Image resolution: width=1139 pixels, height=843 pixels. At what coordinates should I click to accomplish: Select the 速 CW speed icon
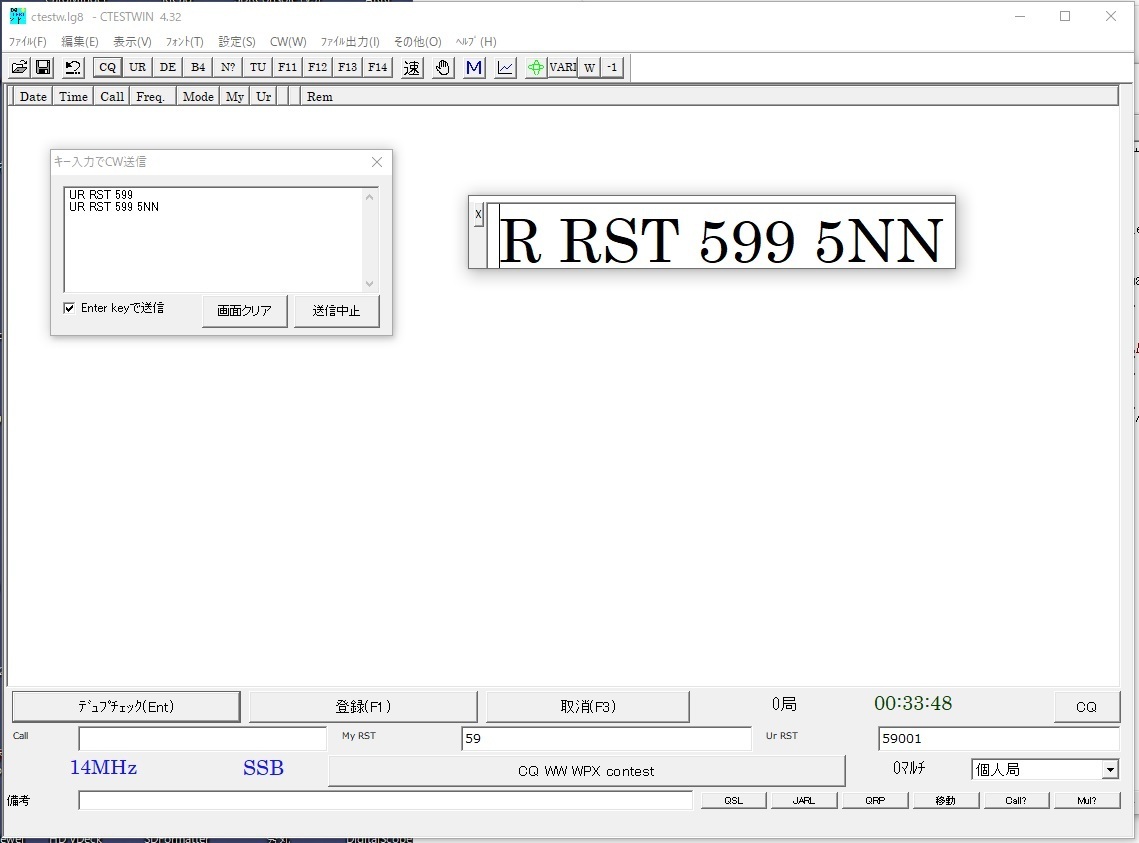pyautogui.click(x=411, y=67)
